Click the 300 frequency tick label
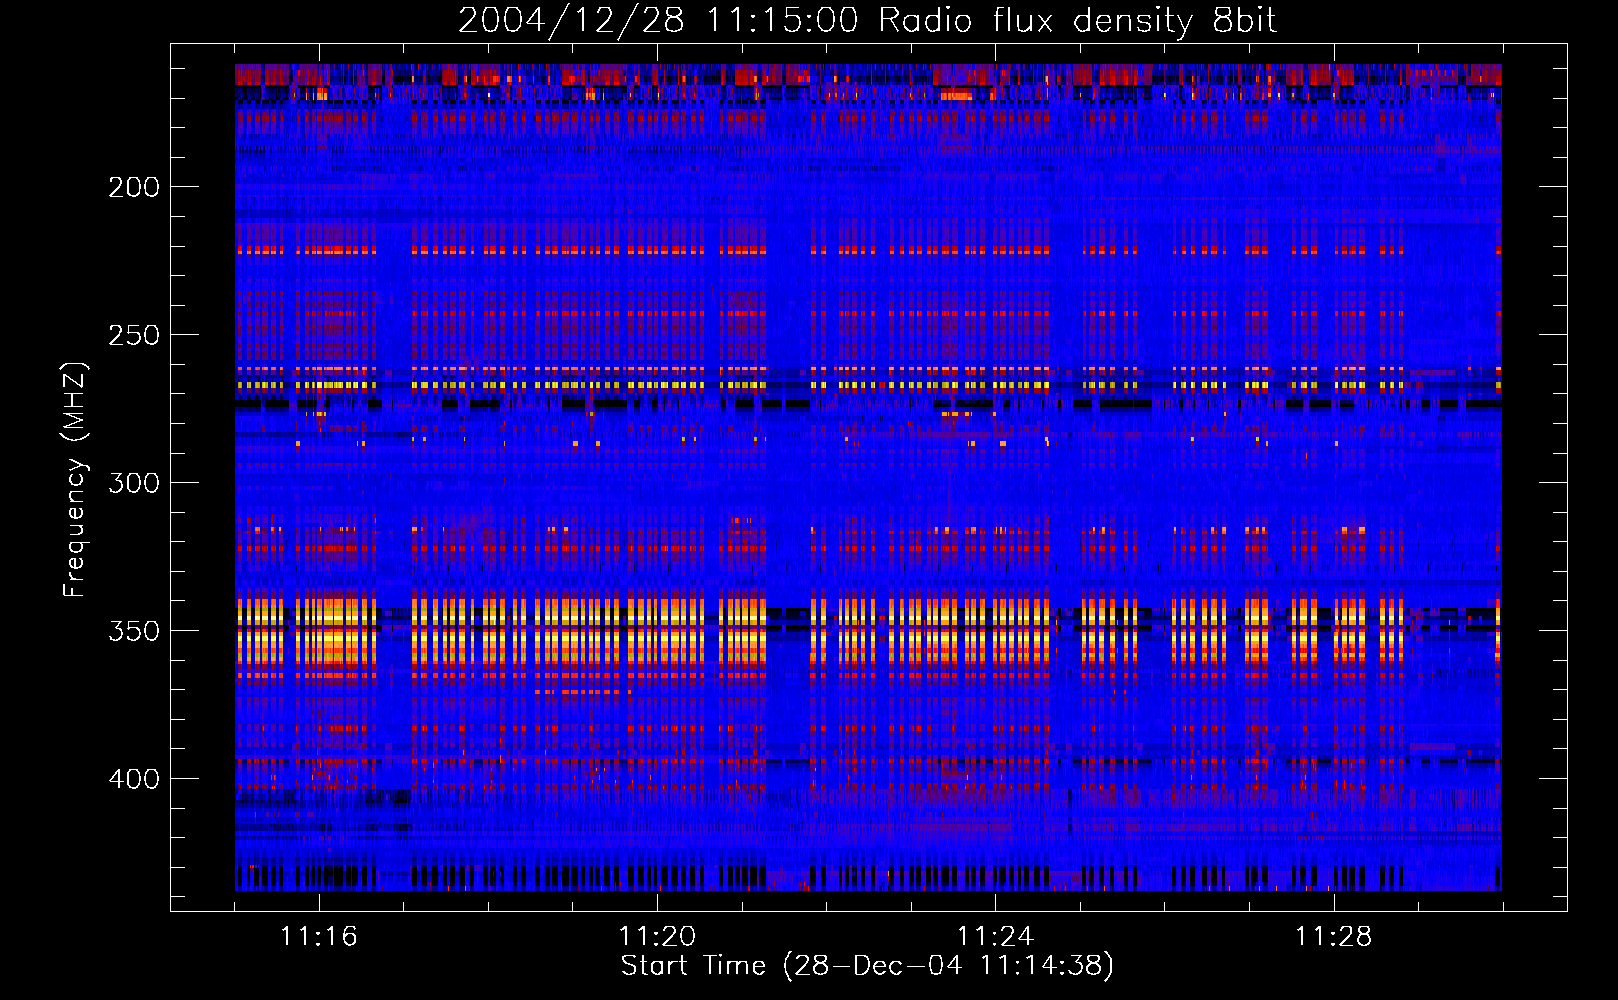The height and width of the screenshot is (1000, 1618). (134, 483)
